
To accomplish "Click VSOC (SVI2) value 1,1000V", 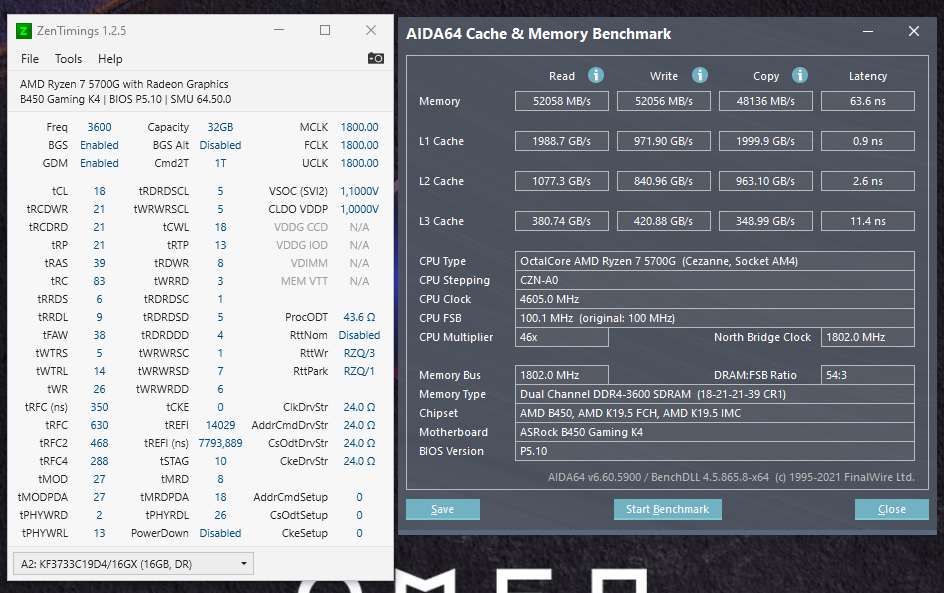I will click(x=359, y=191).
